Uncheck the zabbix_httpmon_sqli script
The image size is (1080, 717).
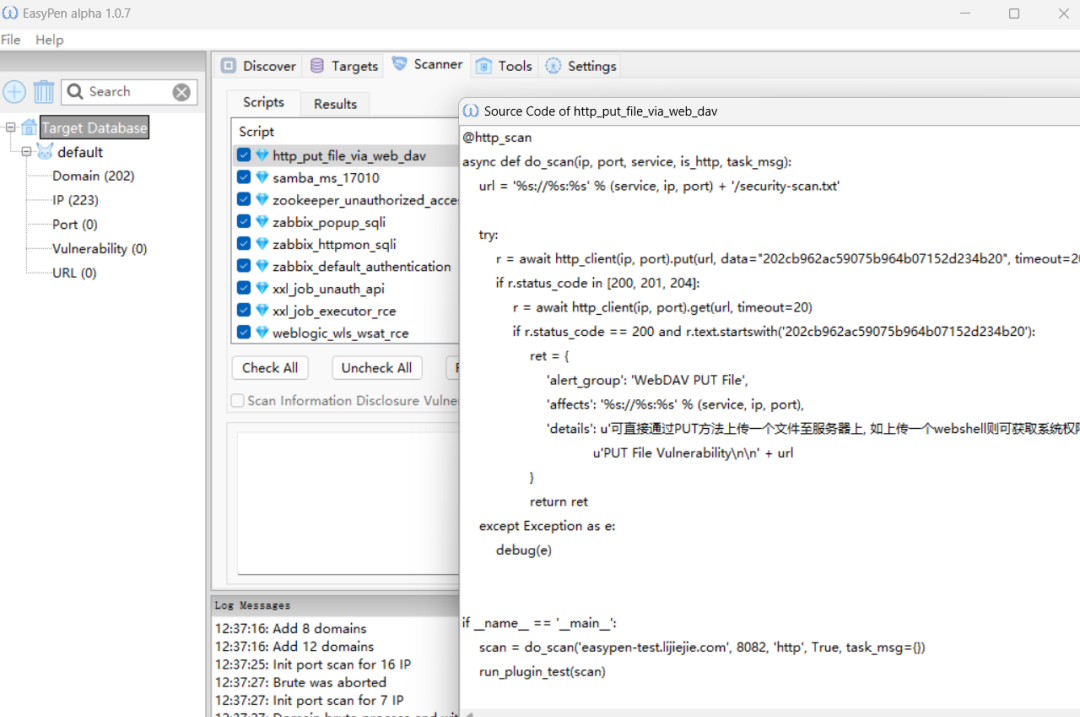[x=244, y=243]
